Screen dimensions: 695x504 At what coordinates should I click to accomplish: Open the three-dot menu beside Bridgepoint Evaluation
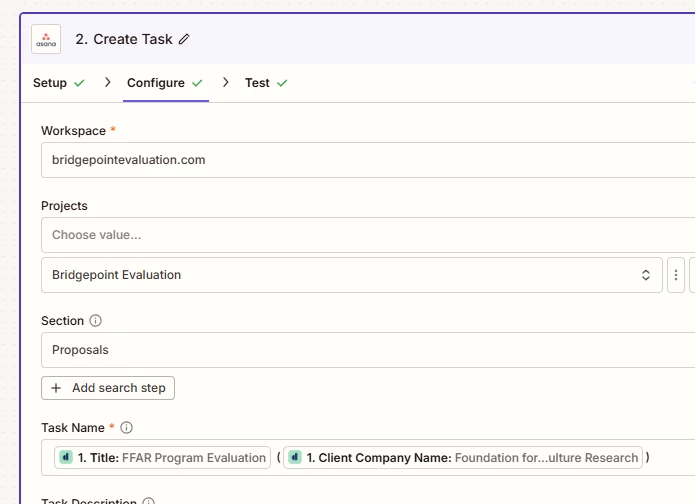[676, 275]
